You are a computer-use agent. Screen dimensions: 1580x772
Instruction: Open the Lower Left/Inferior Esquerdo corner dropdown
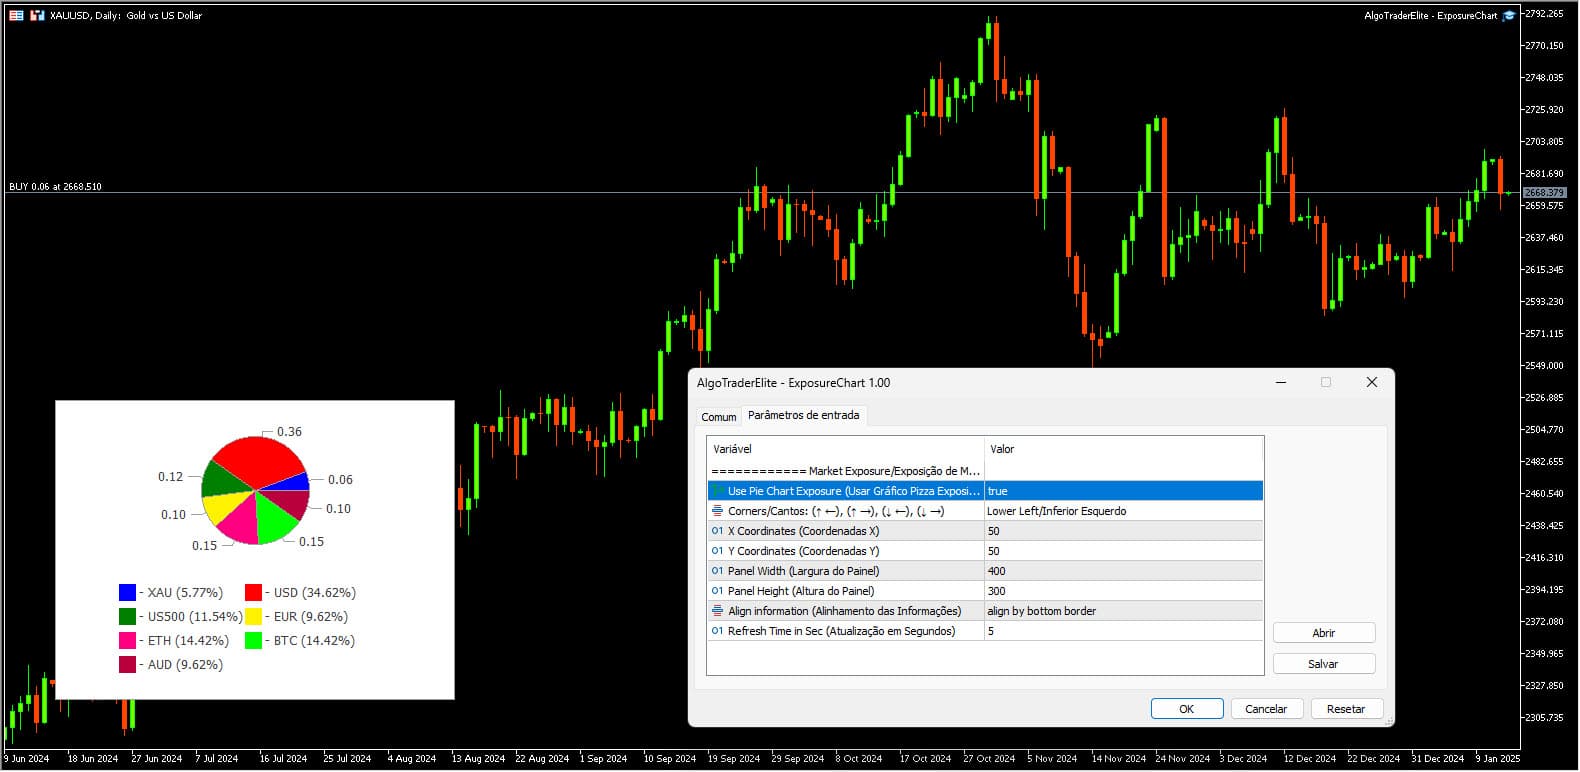tap(1124, 511)
